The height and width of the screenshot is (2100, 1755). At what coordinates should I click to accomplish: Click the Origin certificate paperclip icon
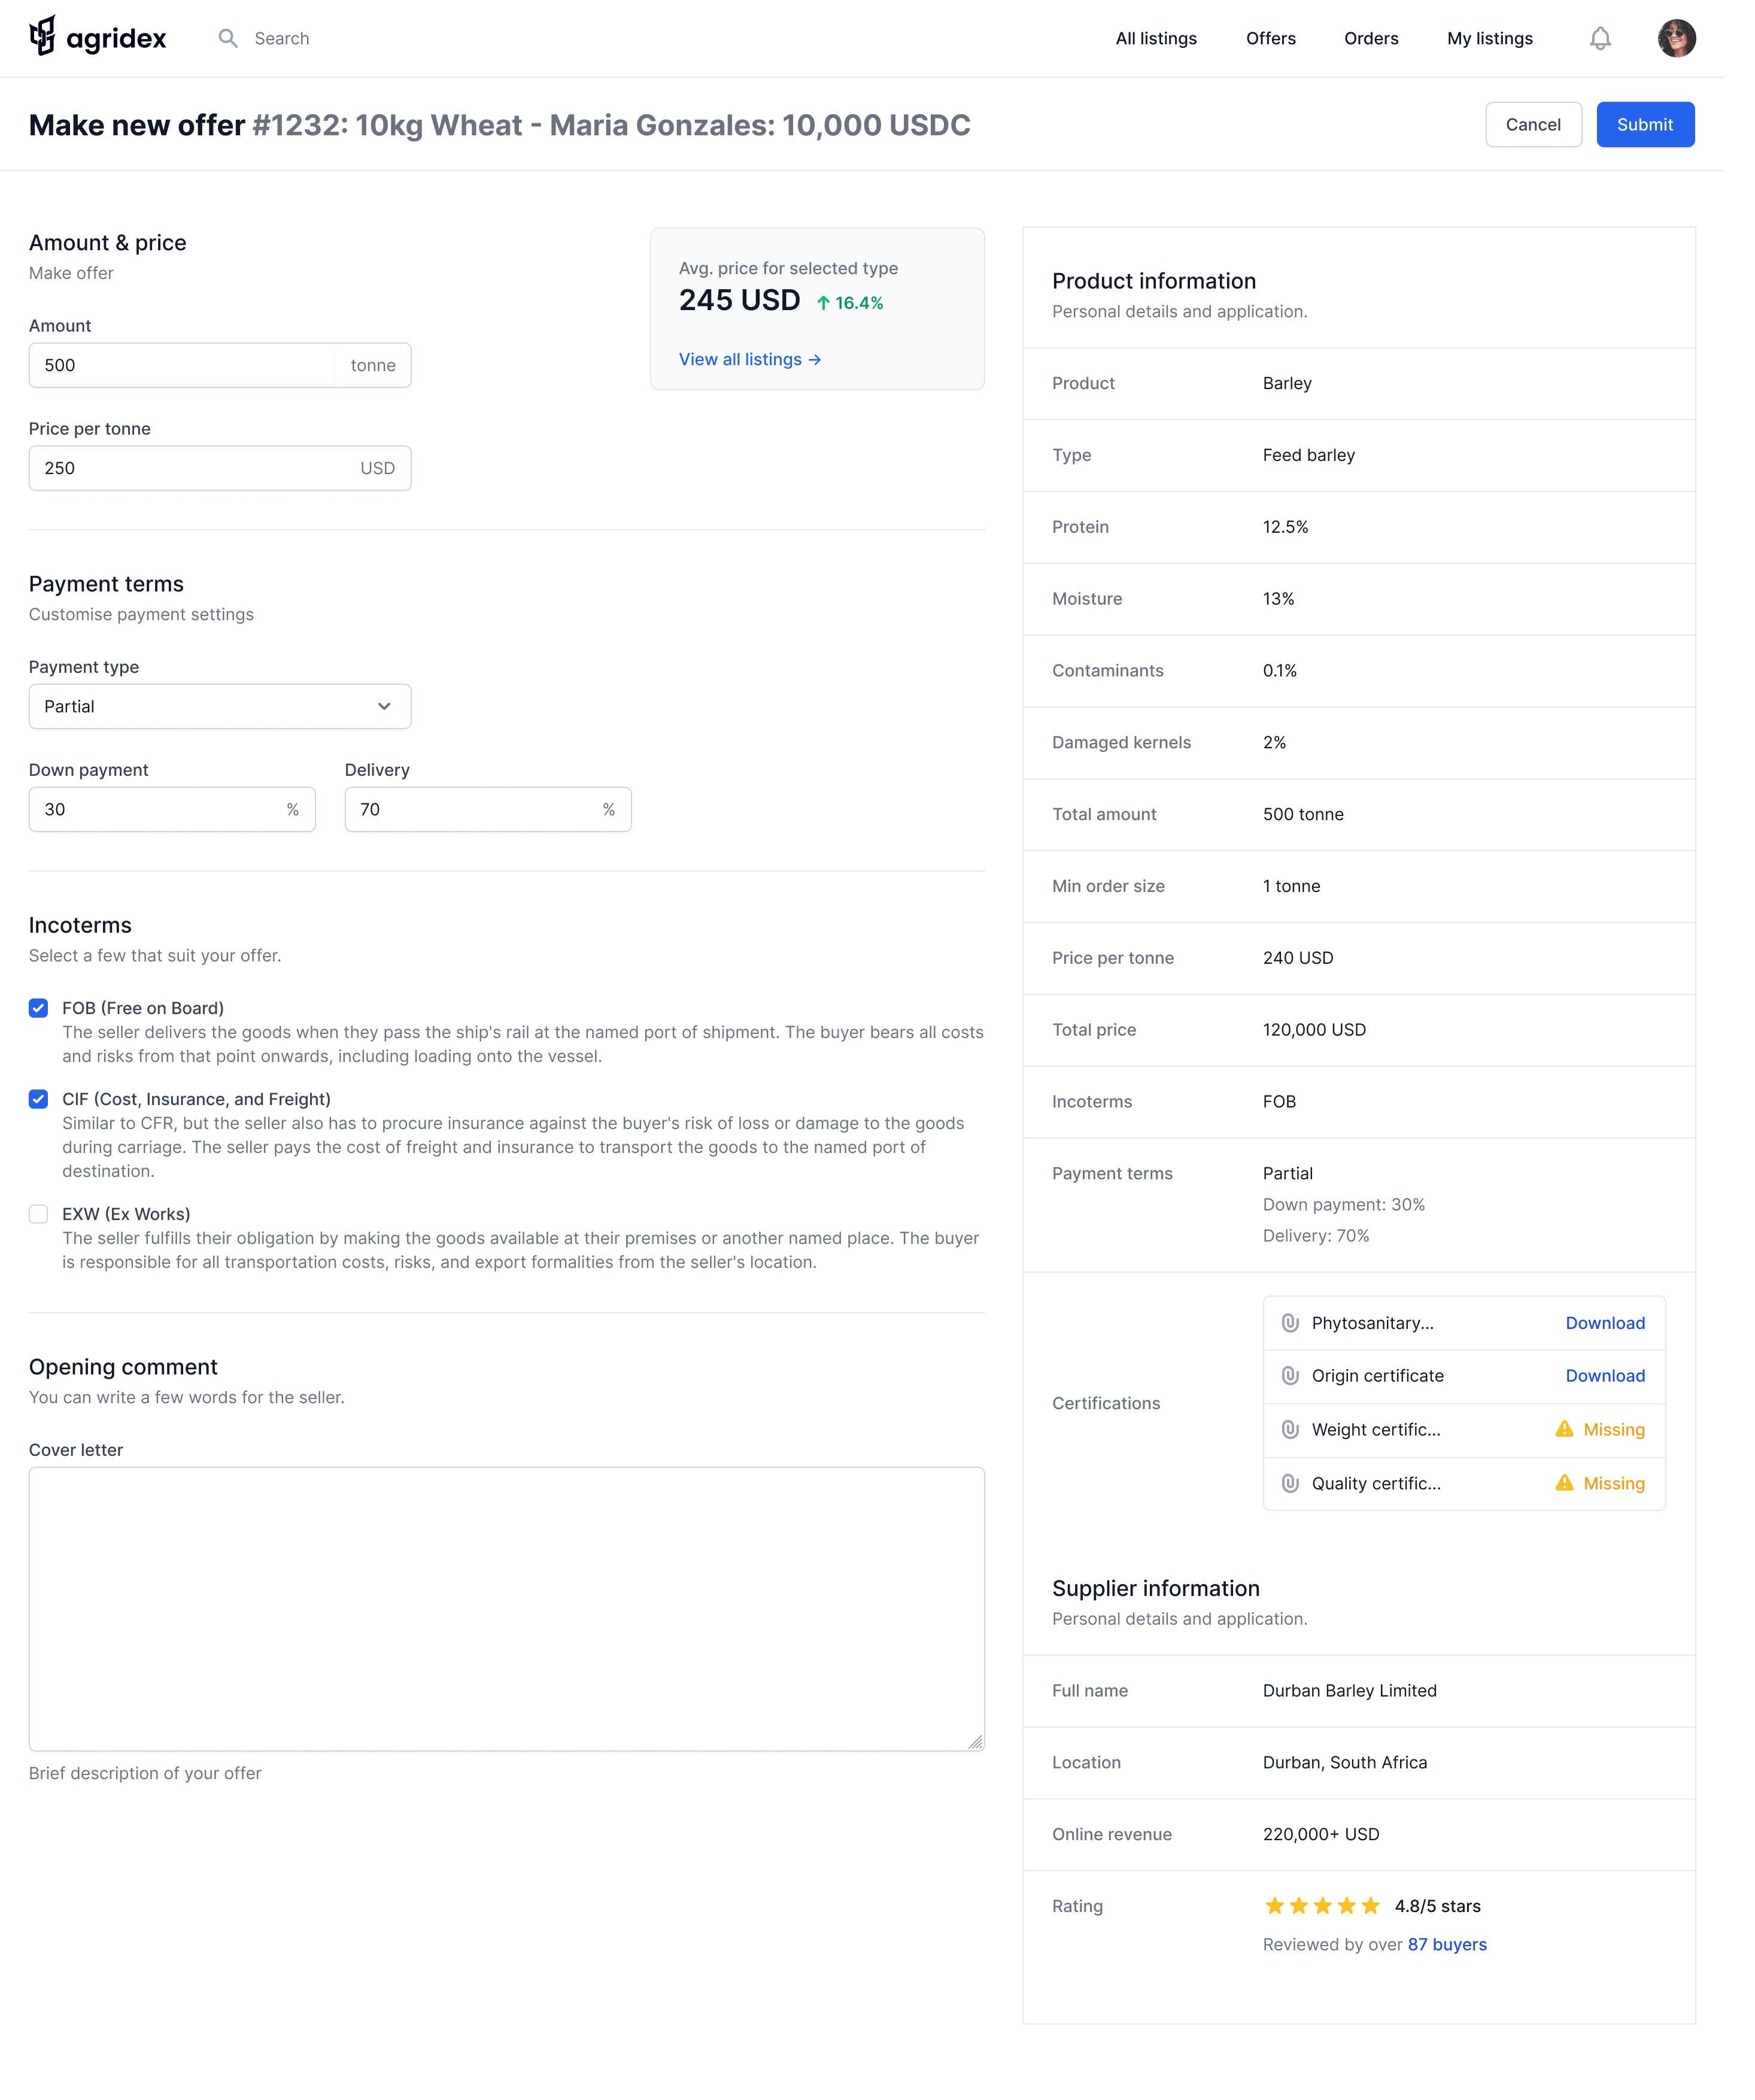pos(1290,1376)
